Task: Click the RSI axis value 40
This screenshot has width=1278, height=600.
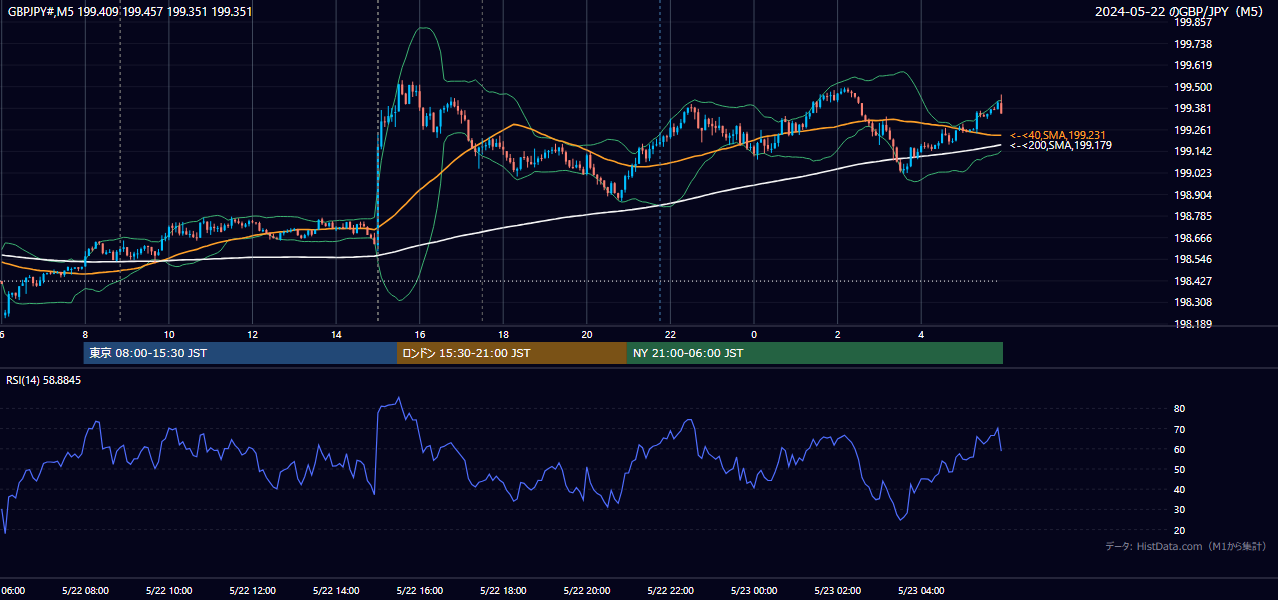Action: pyautogui.click(x=1179, y=490)
